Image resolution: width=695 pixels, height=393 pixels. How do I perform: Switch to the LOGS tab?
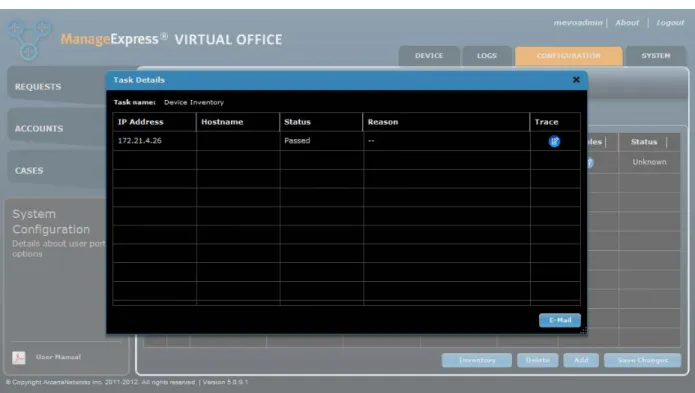tap(487, 56)
